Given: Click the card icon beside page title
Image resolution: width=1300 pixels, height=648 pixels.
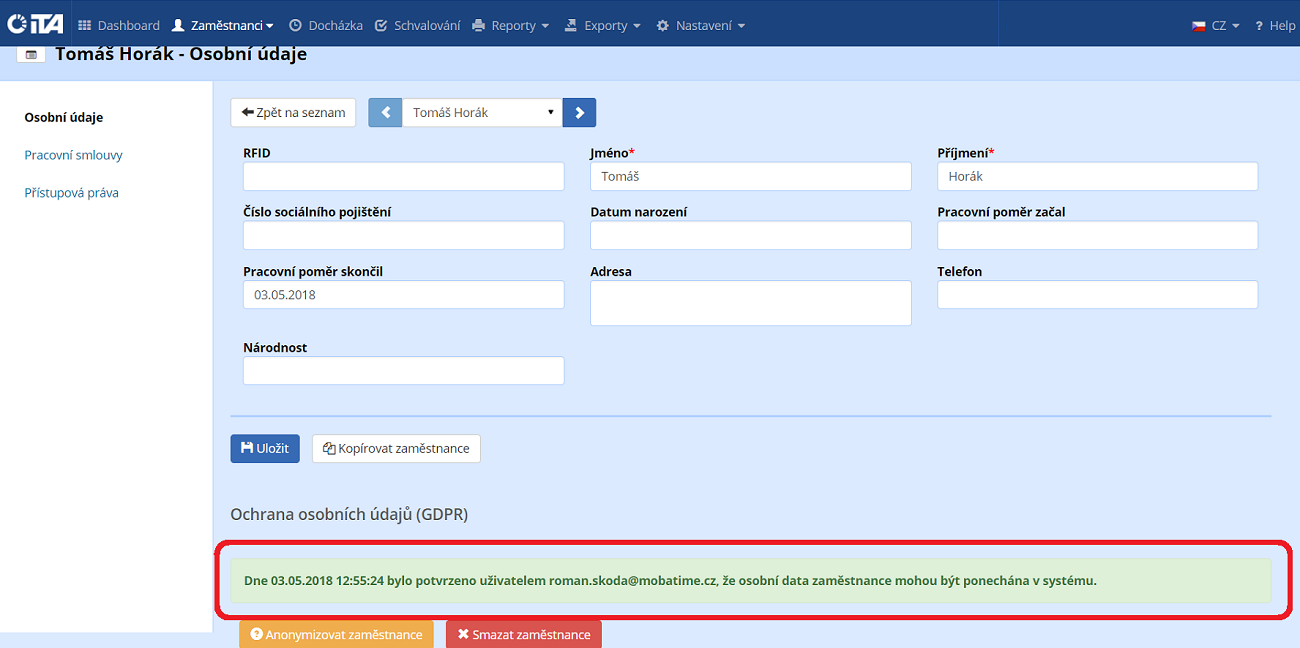Looking at the screenshot, I should pos(31,55).
